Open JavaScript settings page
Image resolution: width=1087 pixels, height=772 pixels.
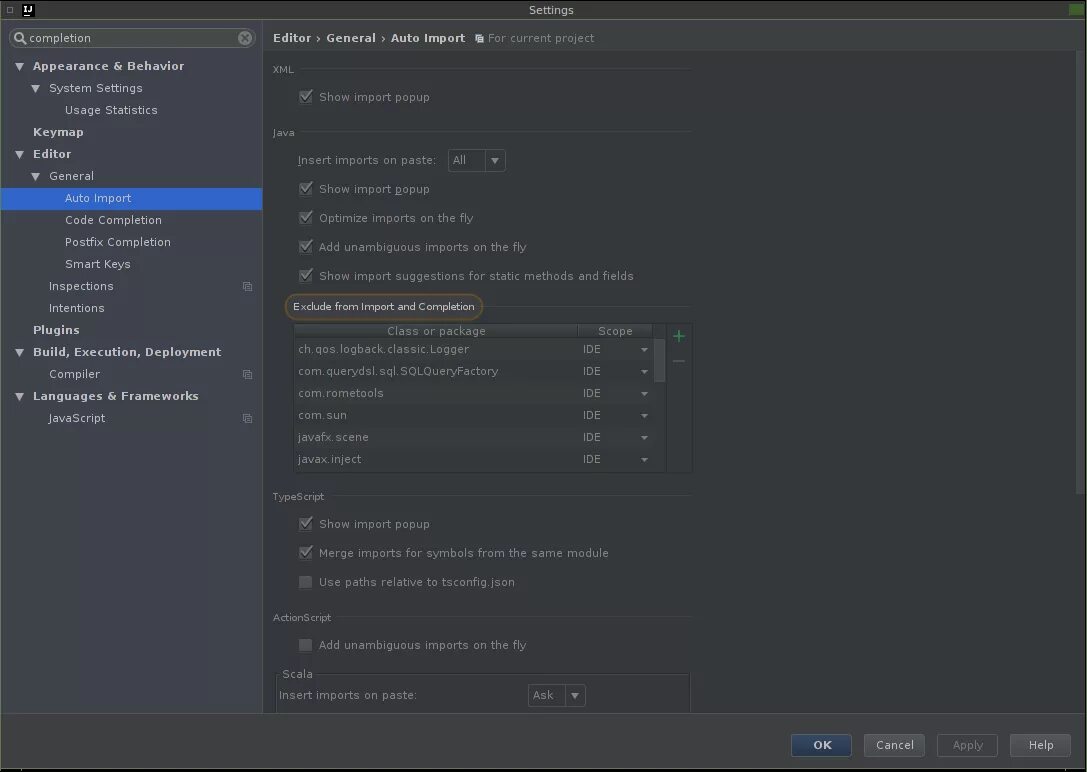coord(76,418)
